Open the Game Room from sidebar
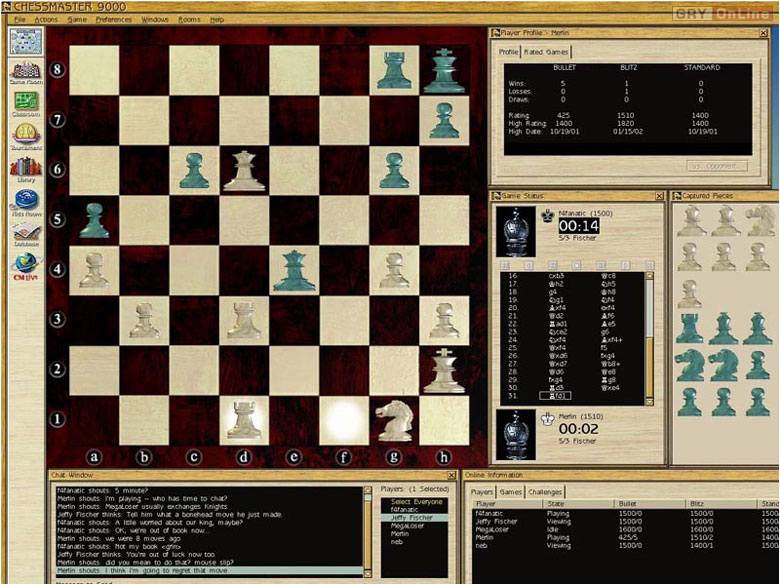Viewport: 780px width, 585px height. 26,73
